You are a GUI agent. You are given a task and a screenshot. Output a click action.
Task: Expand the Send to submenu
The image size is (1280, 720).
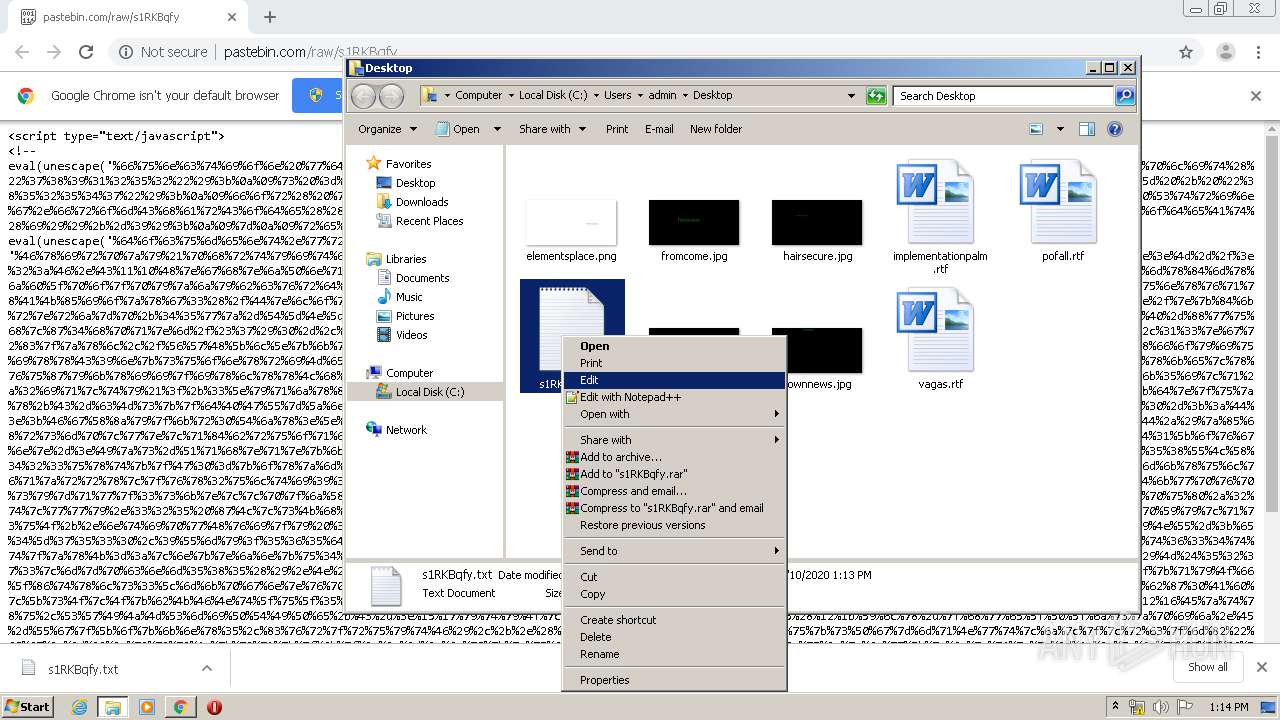[x=674, y=551]
